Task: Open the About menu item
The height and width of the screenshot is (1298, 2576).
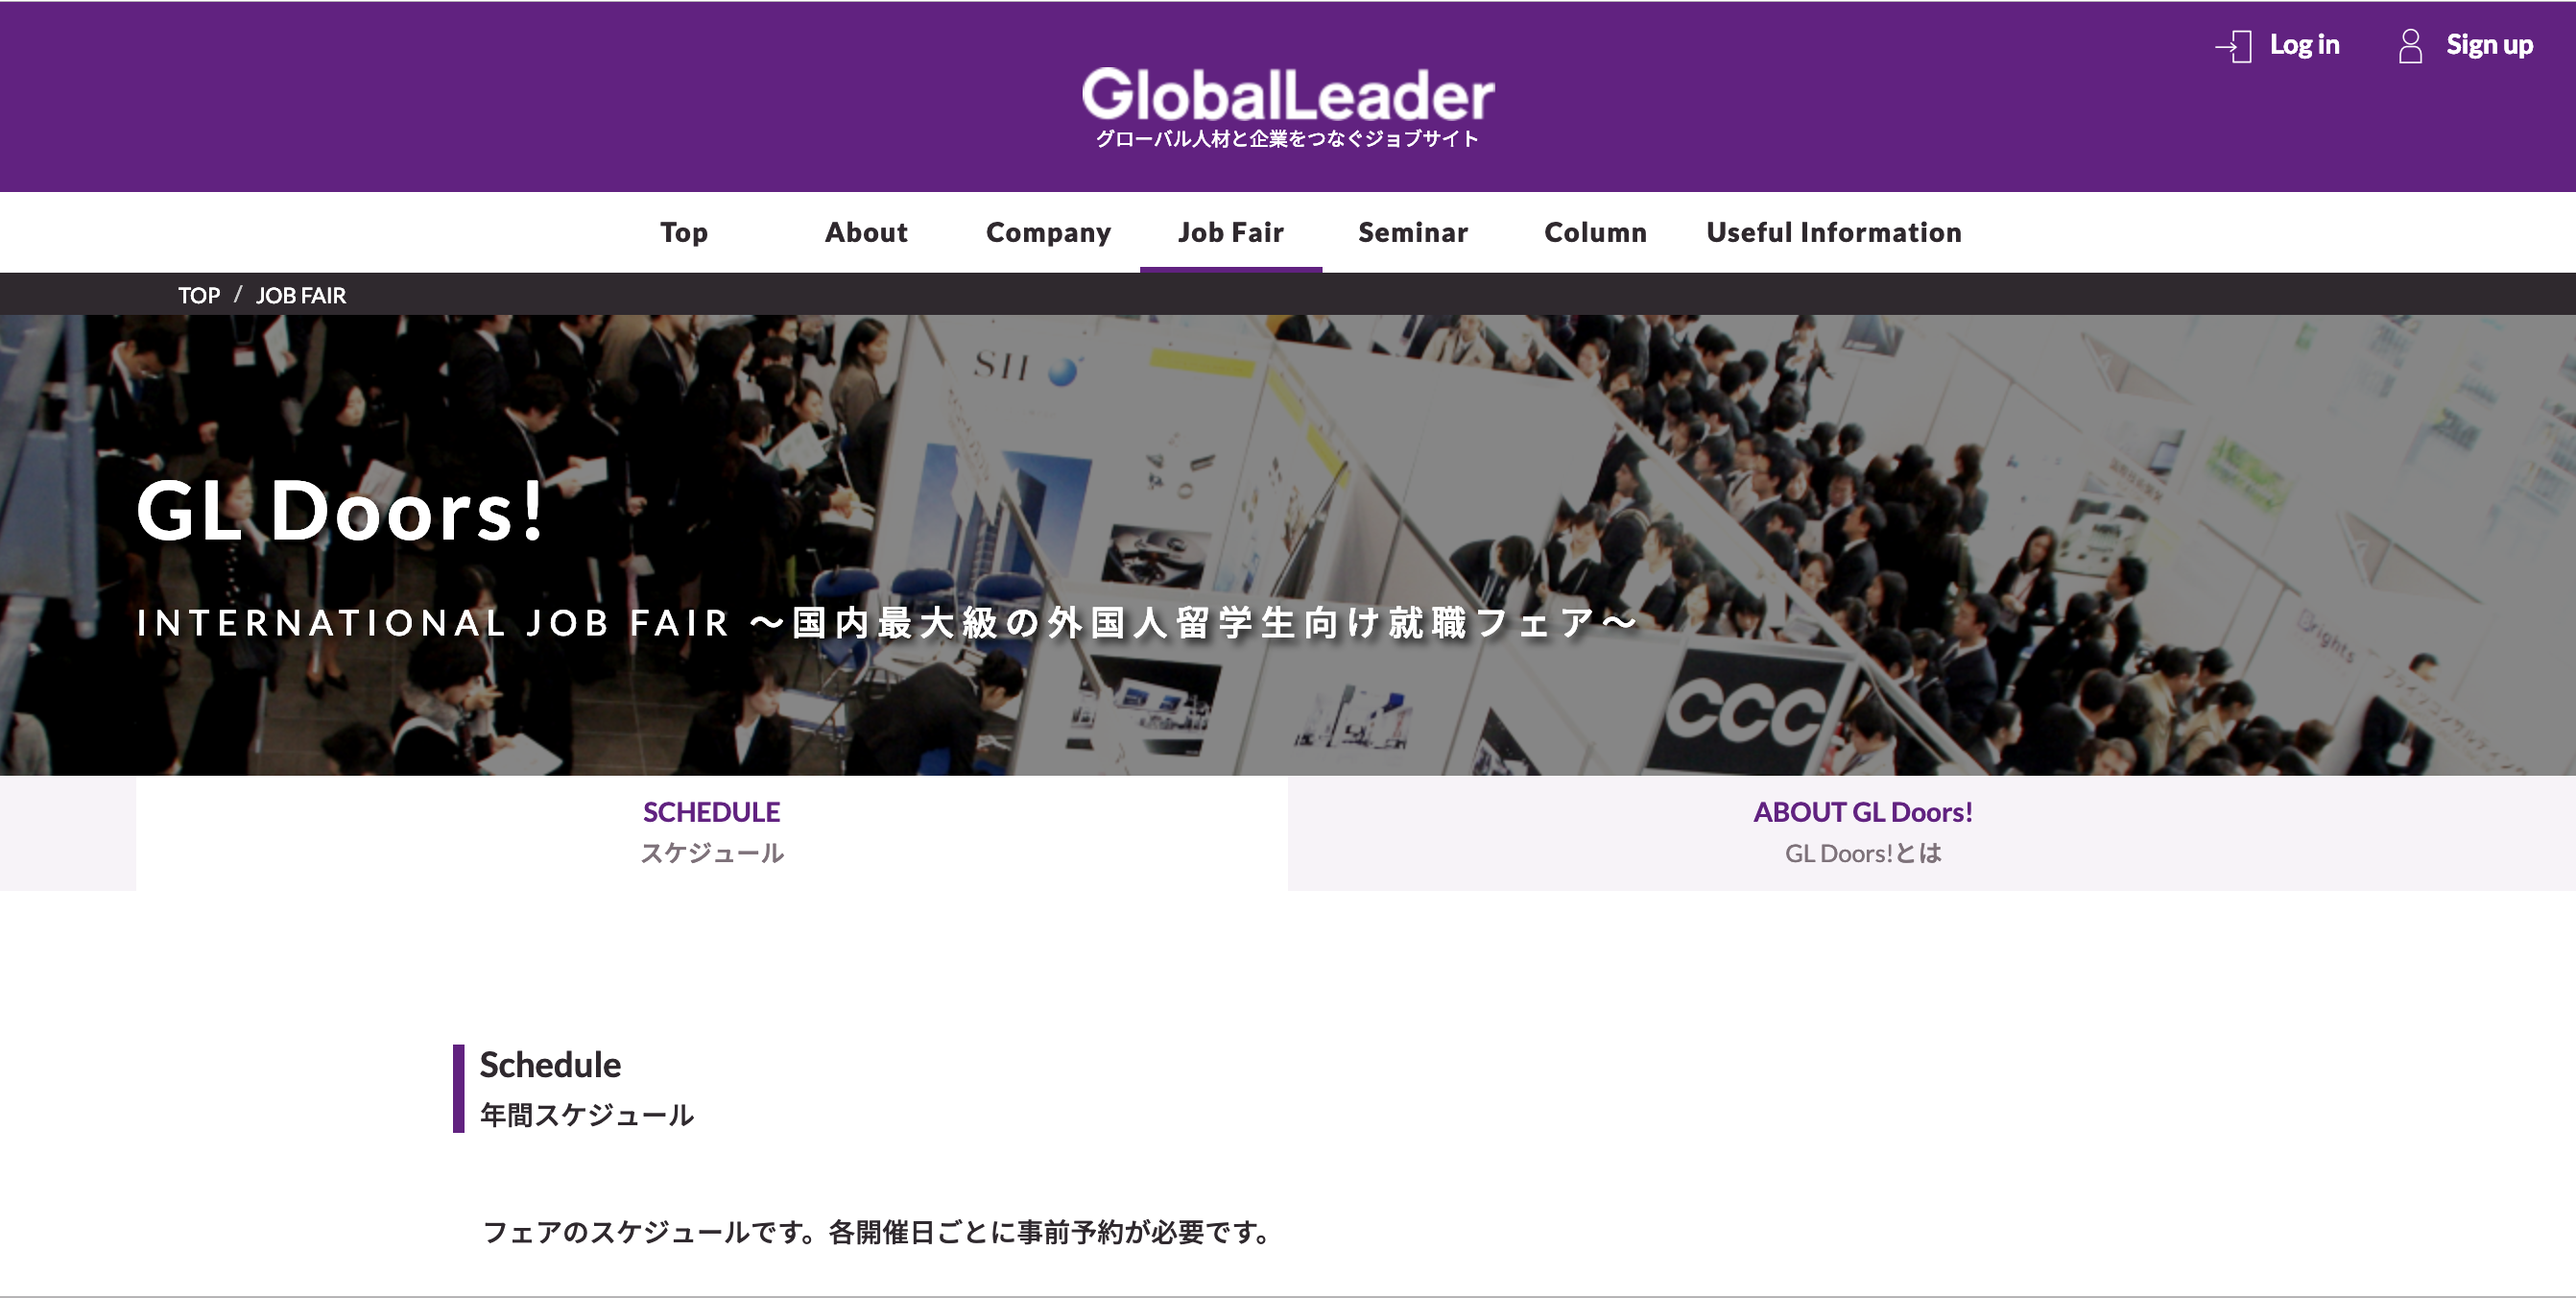Action: pos(866,232)
